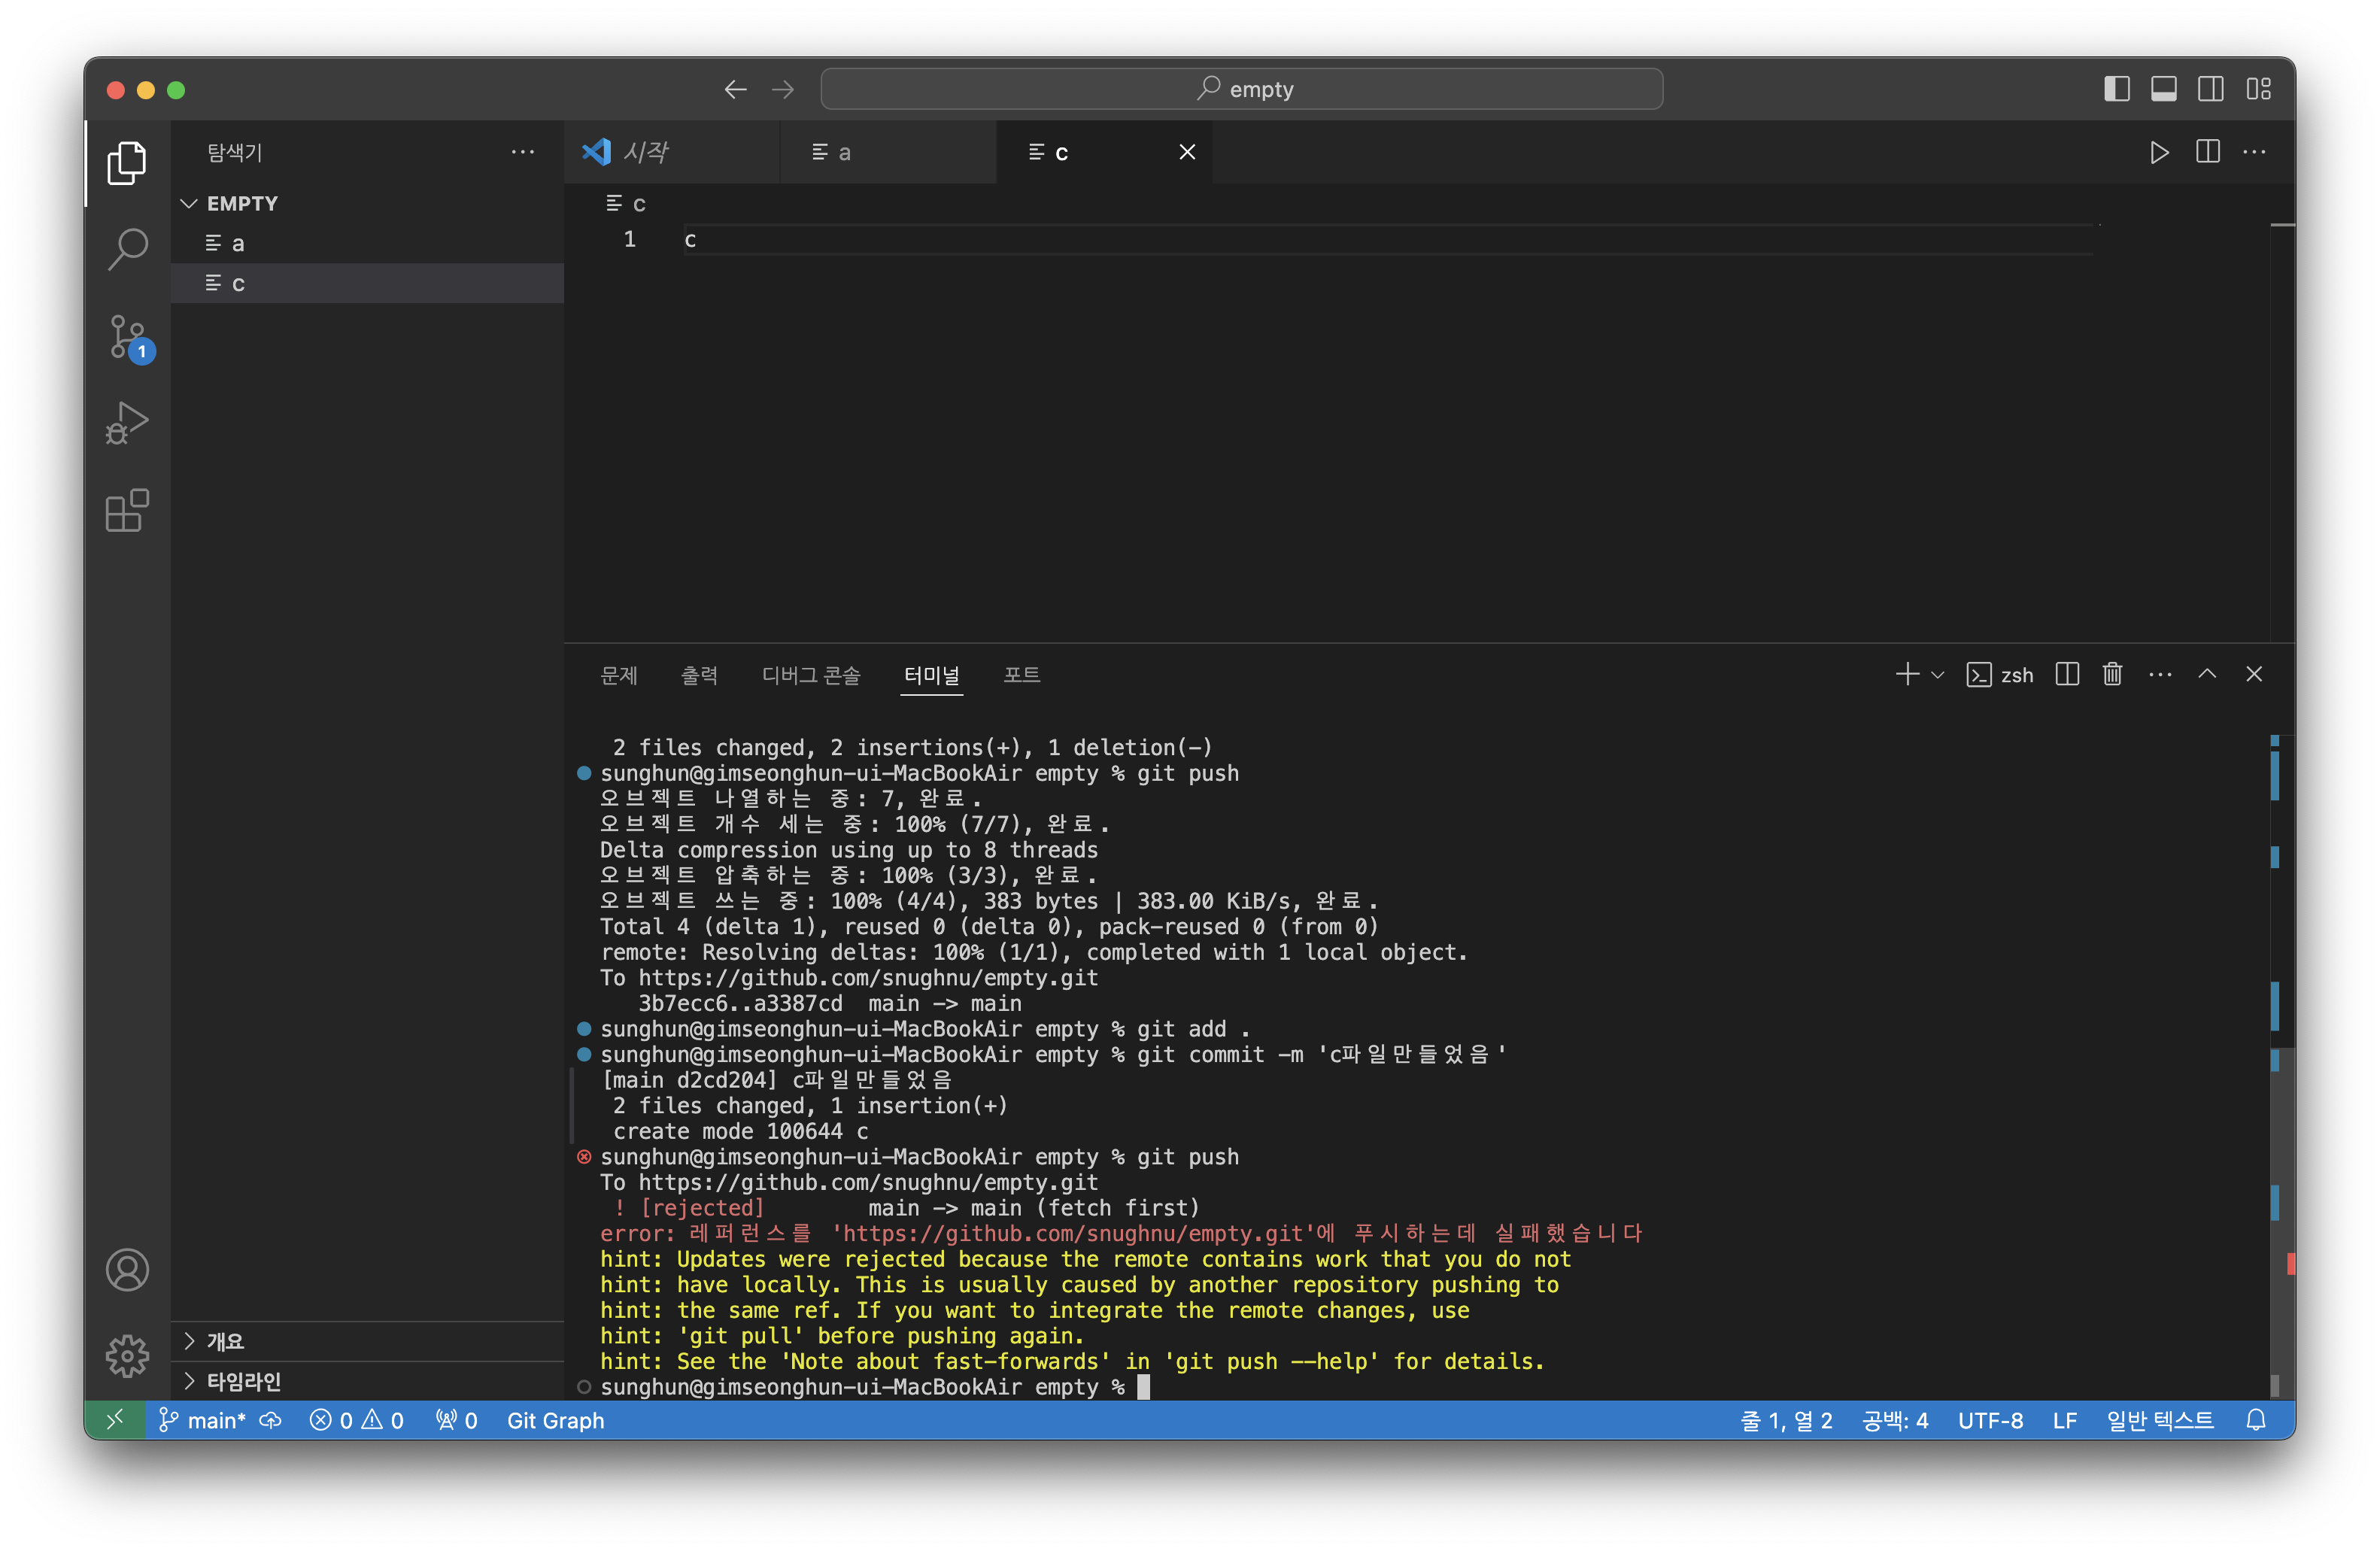Open the new terminal launch profile dropdown
This screenshot has width=2380, height=1551.
tap(1938, 675)
